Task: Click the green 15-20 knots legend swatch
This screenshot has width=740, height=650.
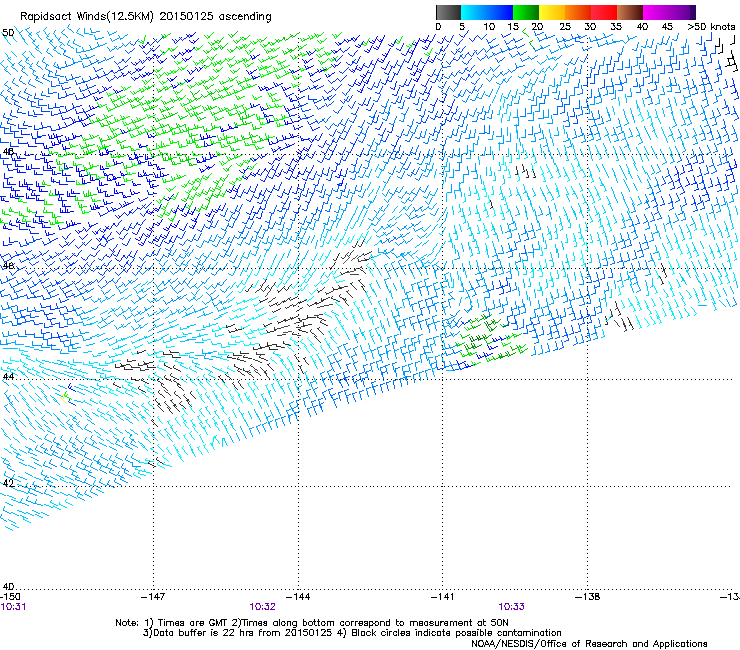Action: tap(526, 12)
